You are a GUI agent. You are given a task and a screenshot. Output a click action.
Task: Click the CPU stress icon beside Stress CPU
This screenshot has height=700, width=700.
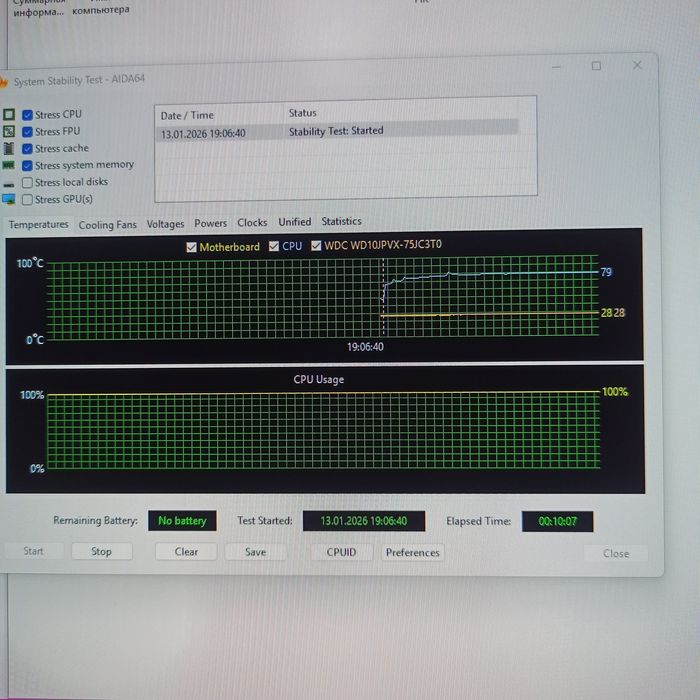8,115
